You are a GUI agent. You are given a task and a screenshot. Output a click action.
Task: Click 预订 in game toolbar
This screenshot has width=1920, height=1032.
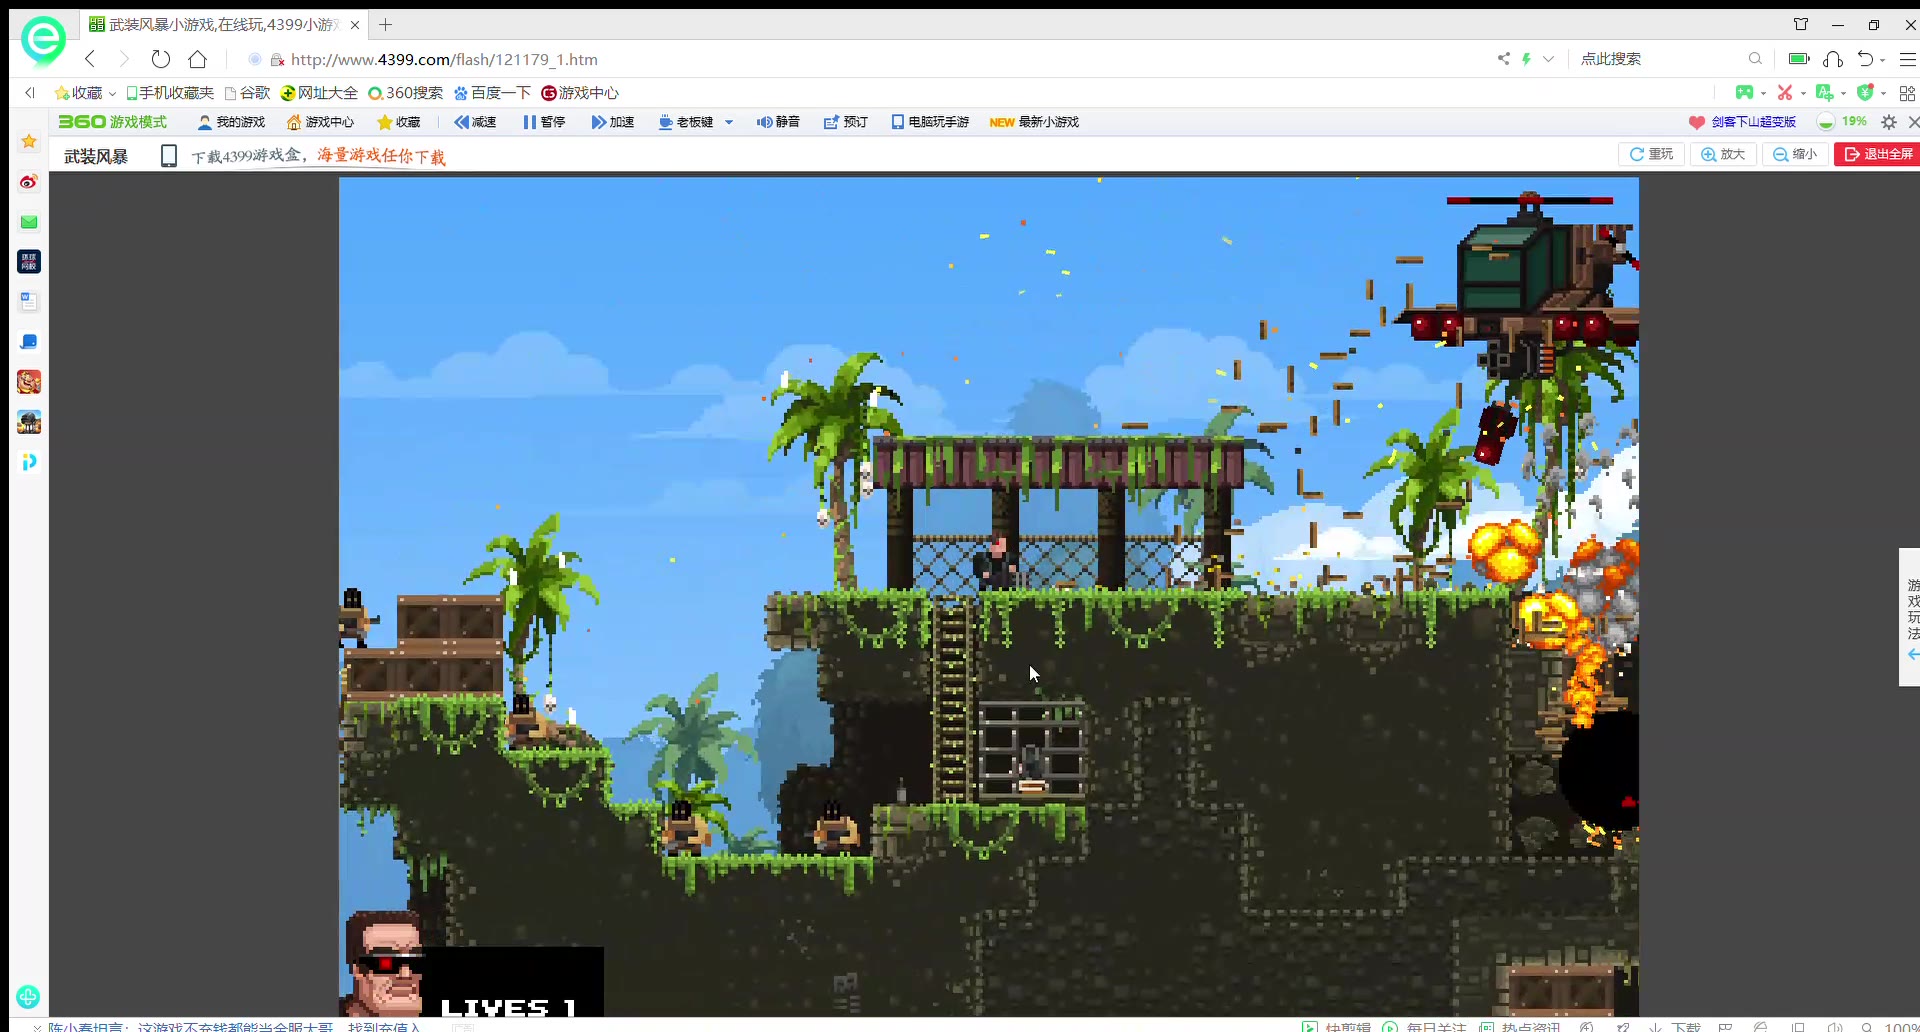coord(846,122)
